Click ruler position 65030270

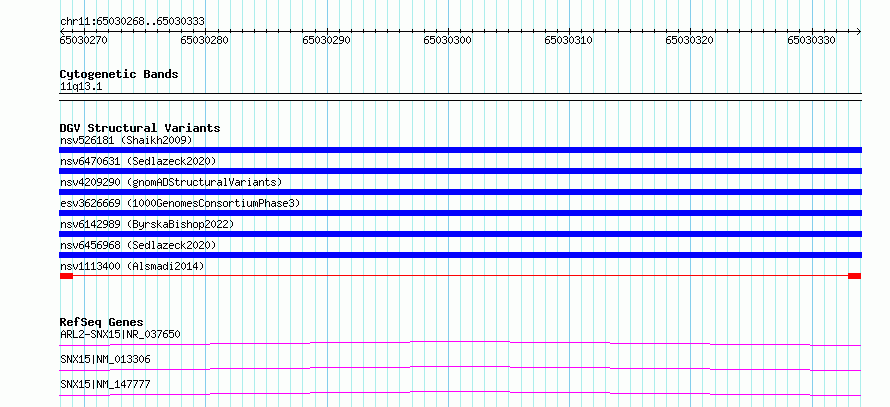(84, 40)
